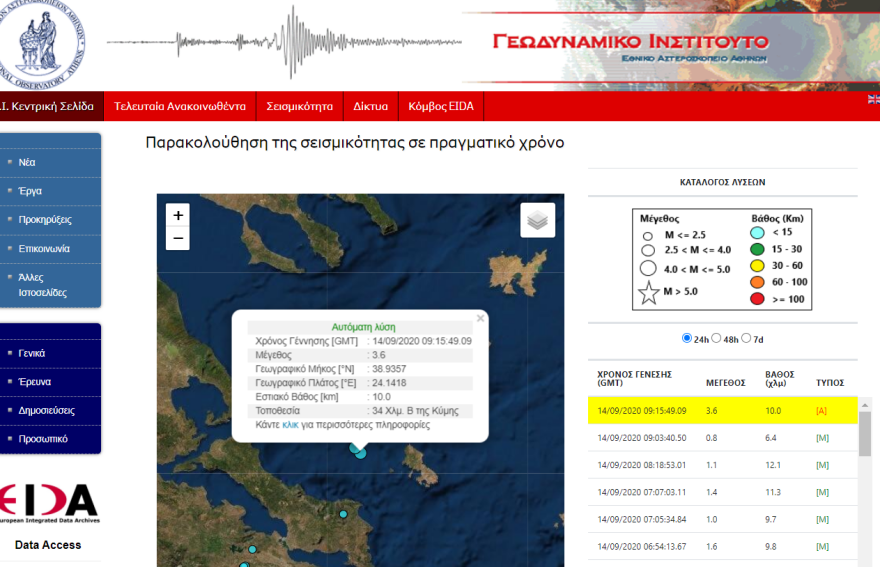
Task: Open Προσωπικό in the sidebar
Action: click(43, 439)
